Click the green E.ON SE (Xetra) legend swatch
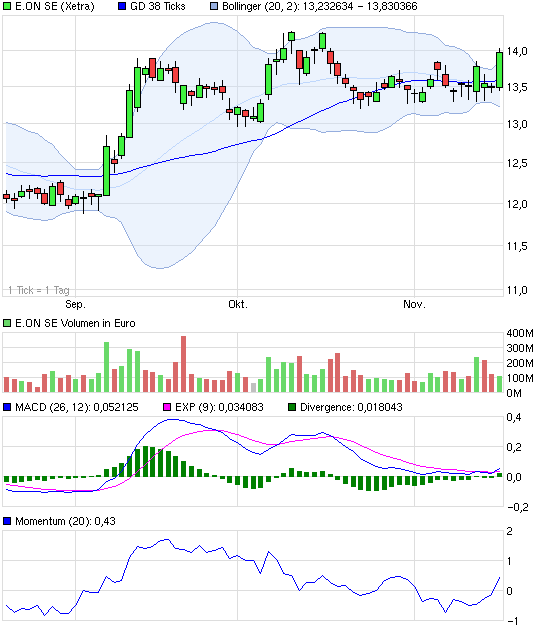Viewport: 545px width, 629px height. point(7,6)
